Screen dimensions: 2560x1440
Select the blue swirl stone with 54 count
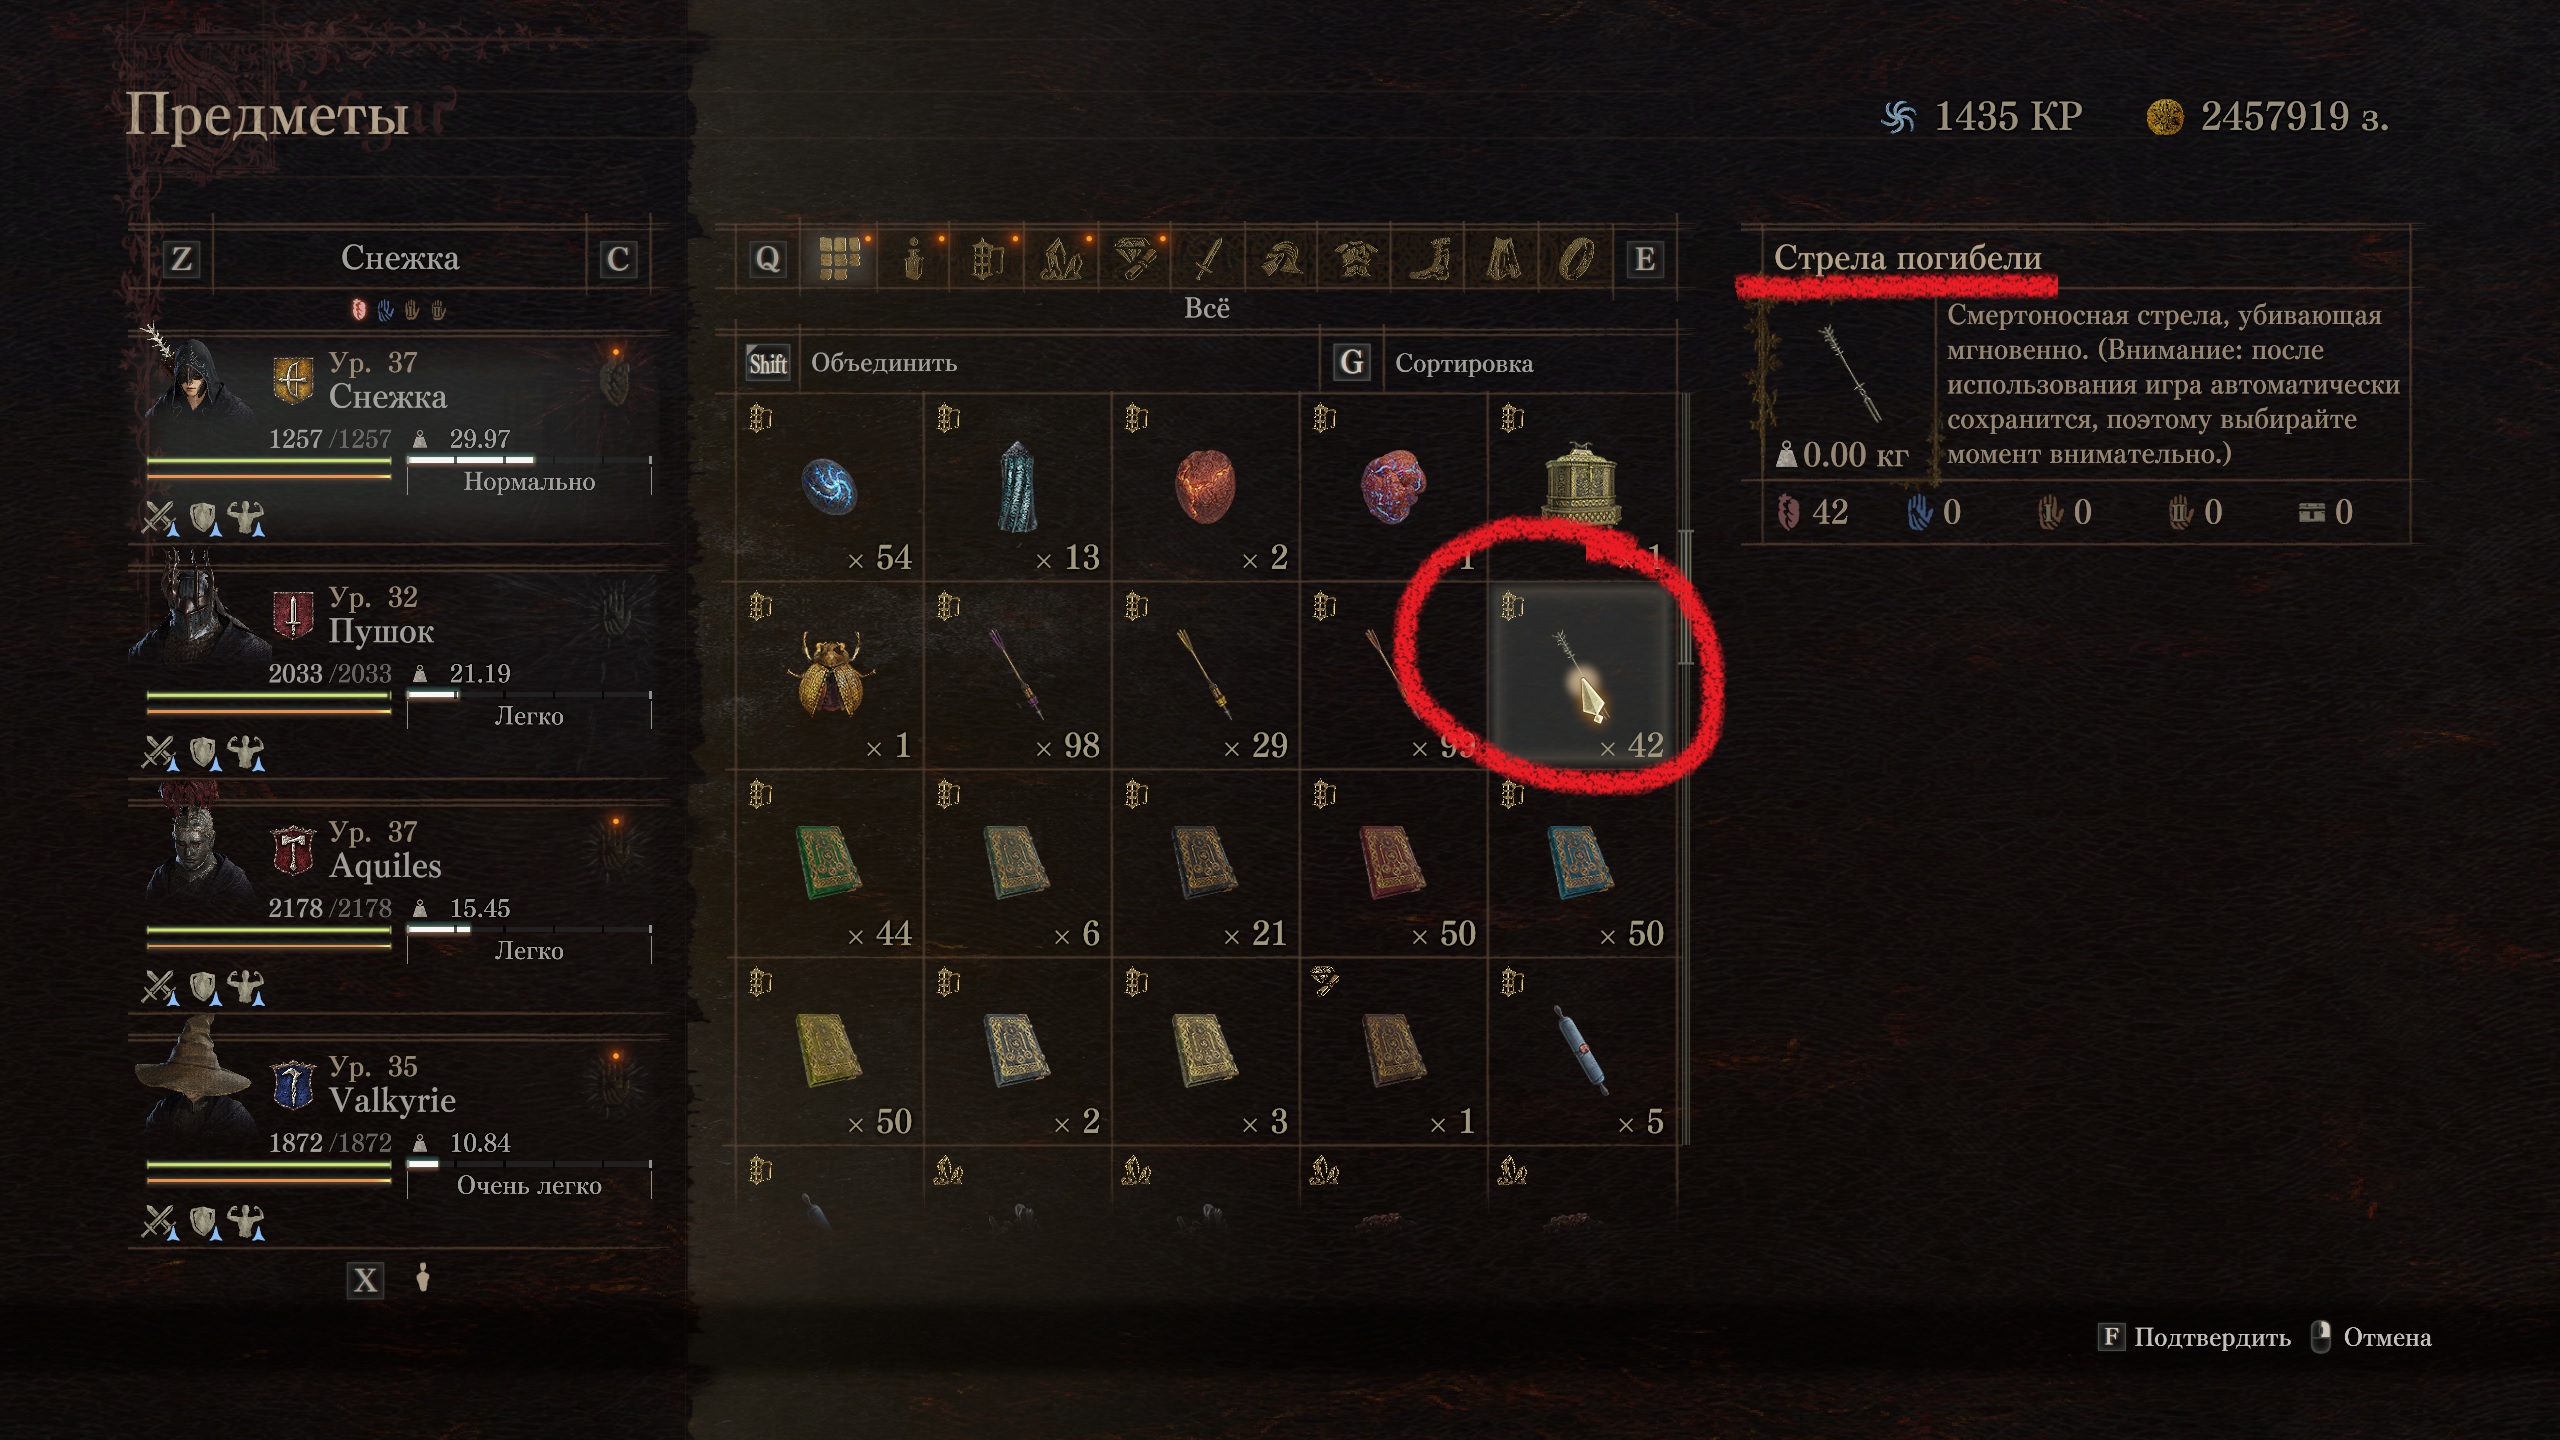click(830, 489)
